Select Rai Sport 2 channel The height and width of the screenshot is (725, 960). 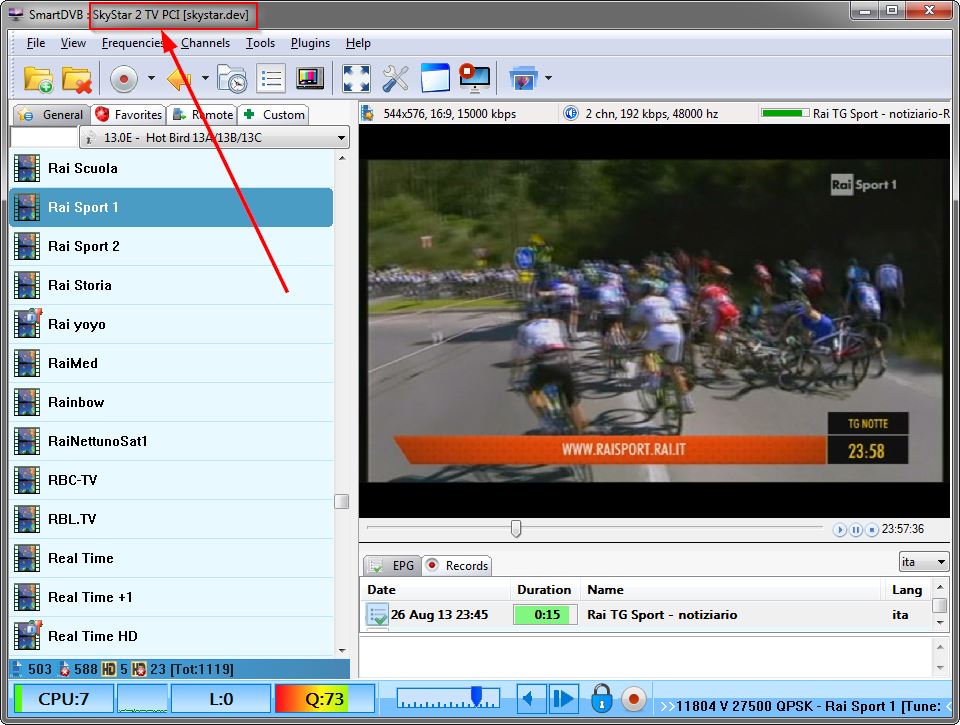(x=171, y=246)
